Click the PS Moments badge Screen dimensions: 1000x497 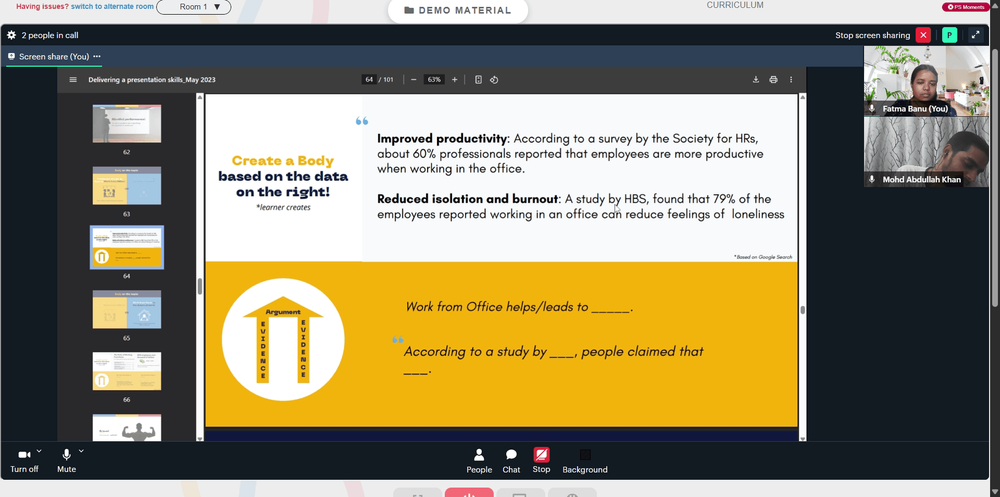[x=964, y=7]
